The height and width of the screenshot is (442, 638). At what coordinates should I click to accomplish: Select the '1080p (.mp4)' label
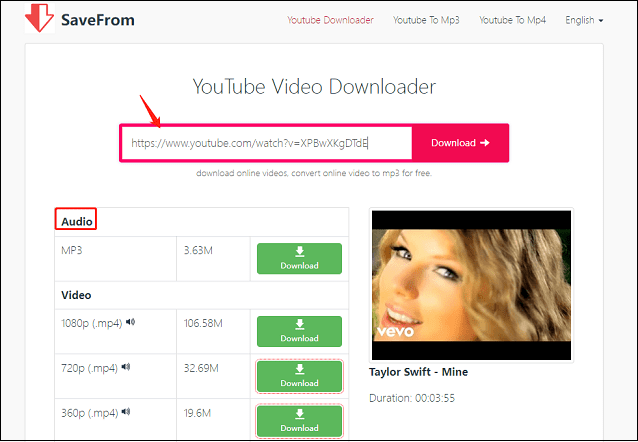click(92, 324)
